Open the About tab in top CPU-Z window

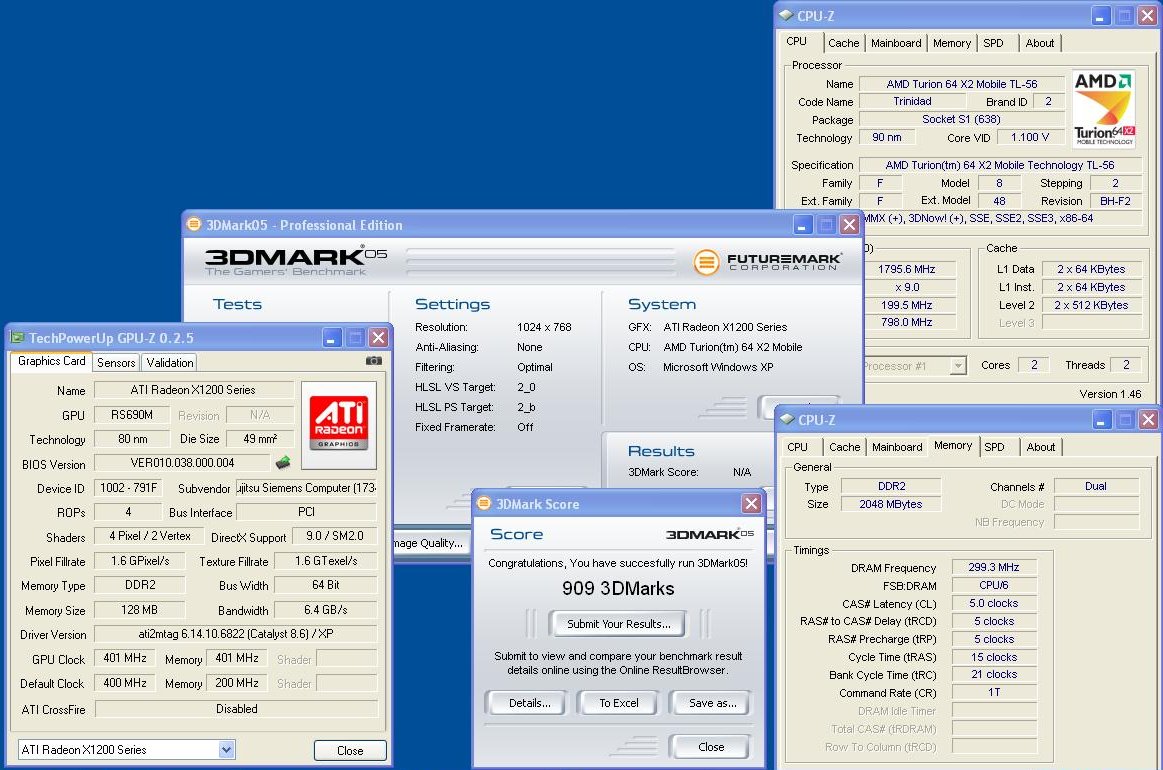pos(1040,43)
